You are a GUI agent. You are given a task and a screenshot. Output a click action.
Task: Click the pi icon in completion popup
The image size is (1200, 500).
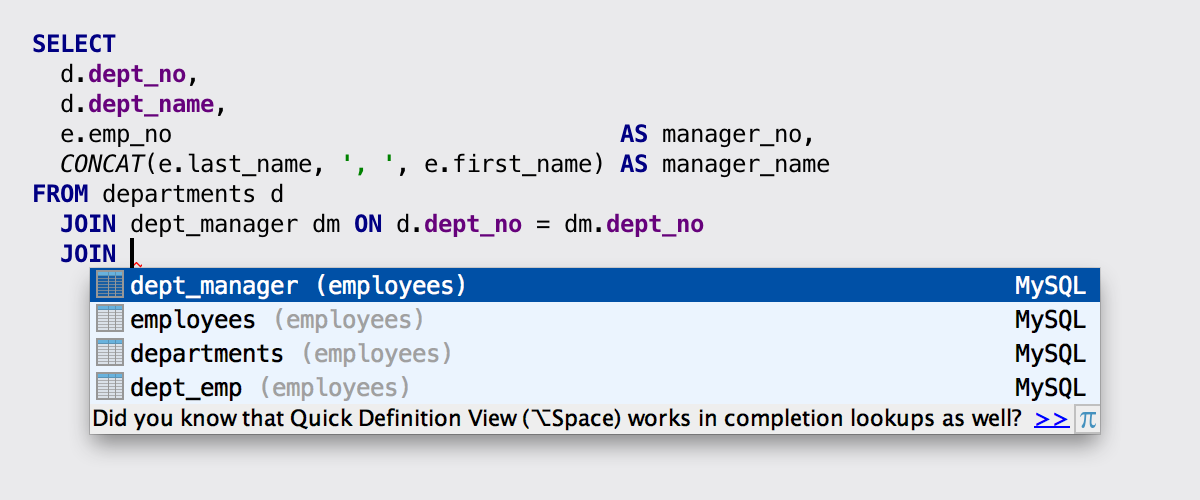(1087, 419)
